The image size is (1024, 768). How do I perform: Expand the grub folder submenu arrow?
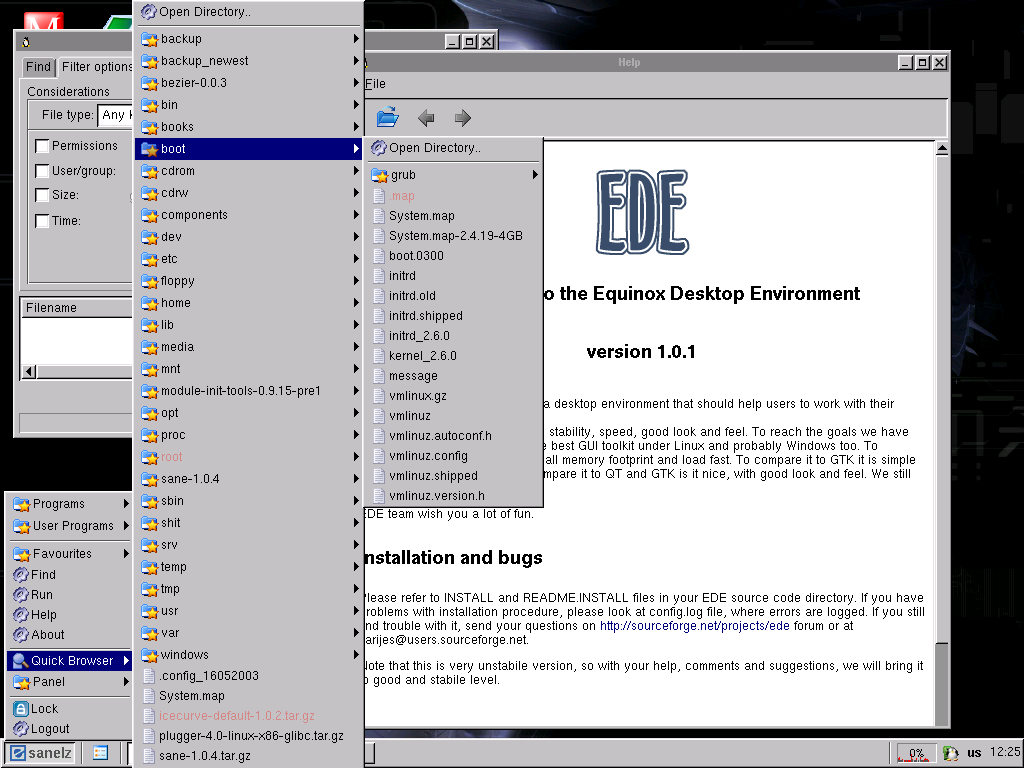pyautogui.click(x=535, y=174)
